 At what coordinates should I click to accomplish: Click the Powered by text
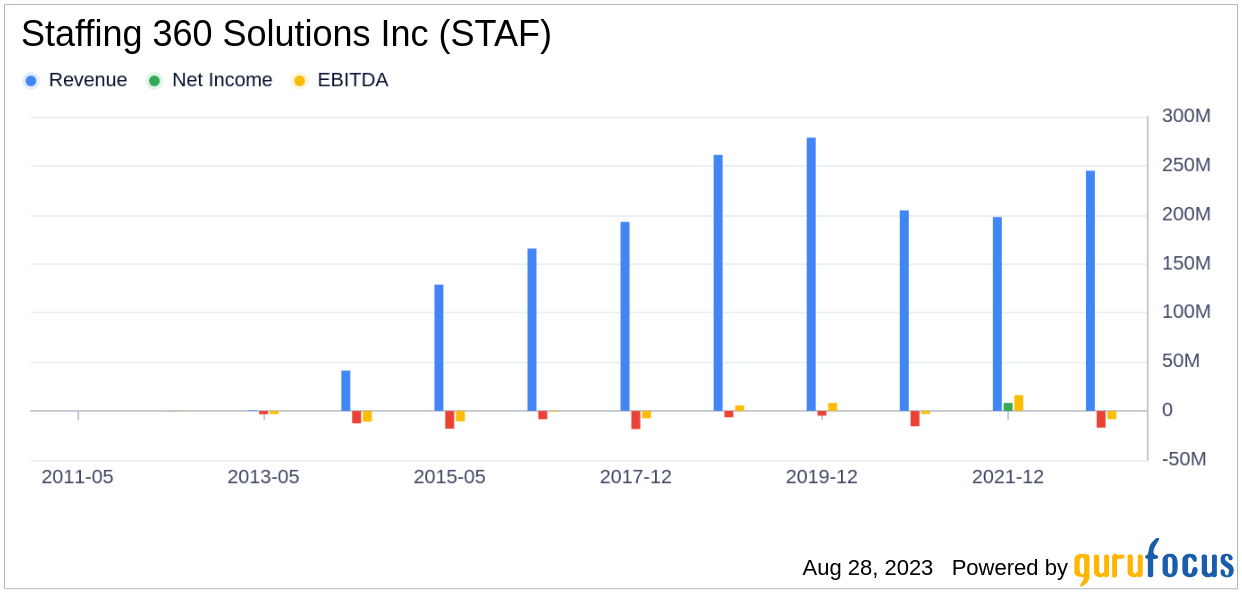[1010, 568]
